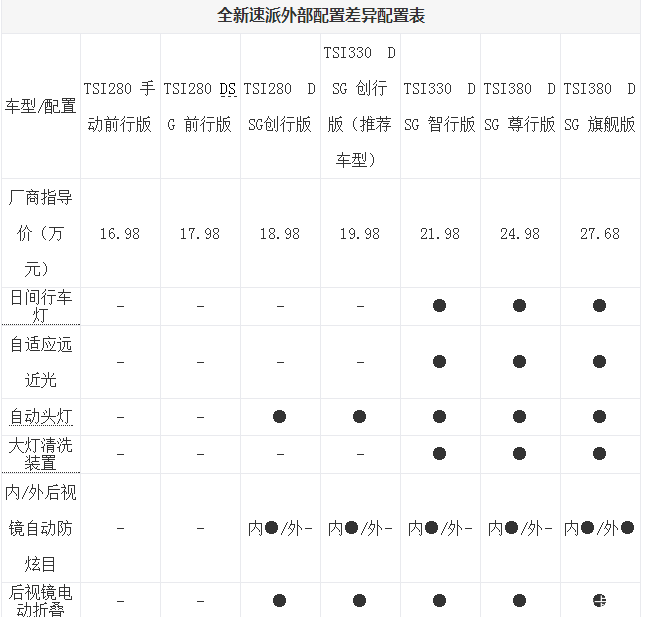Viewport: 646px width, 617px height.
Task: Select the TSI280 DSG 前行版 column header
Action: coord(200,106)
